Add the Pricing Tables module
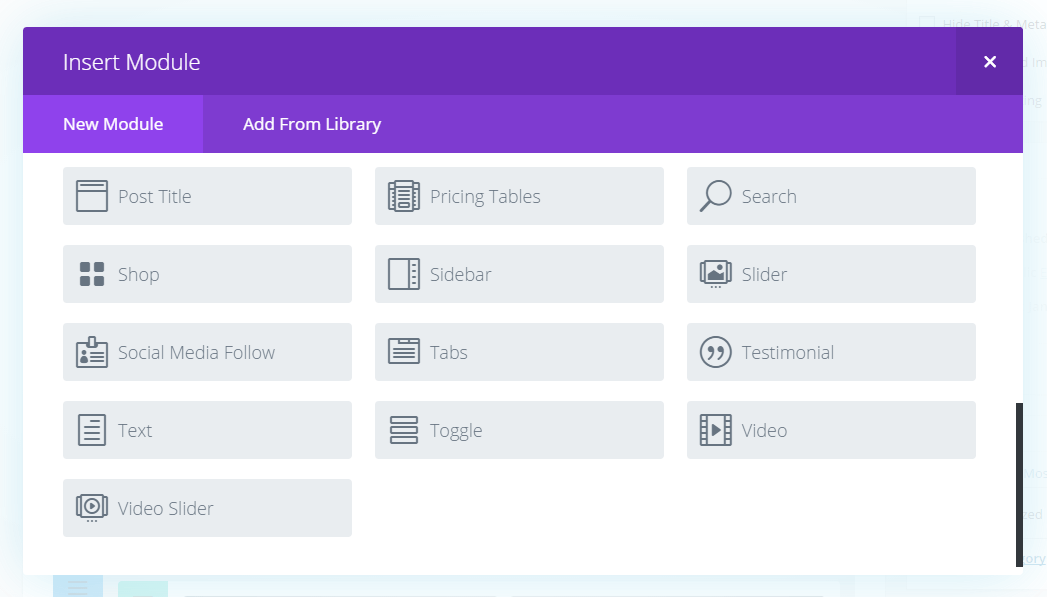Screen dimensions: 1047x597 click(519, 196)
